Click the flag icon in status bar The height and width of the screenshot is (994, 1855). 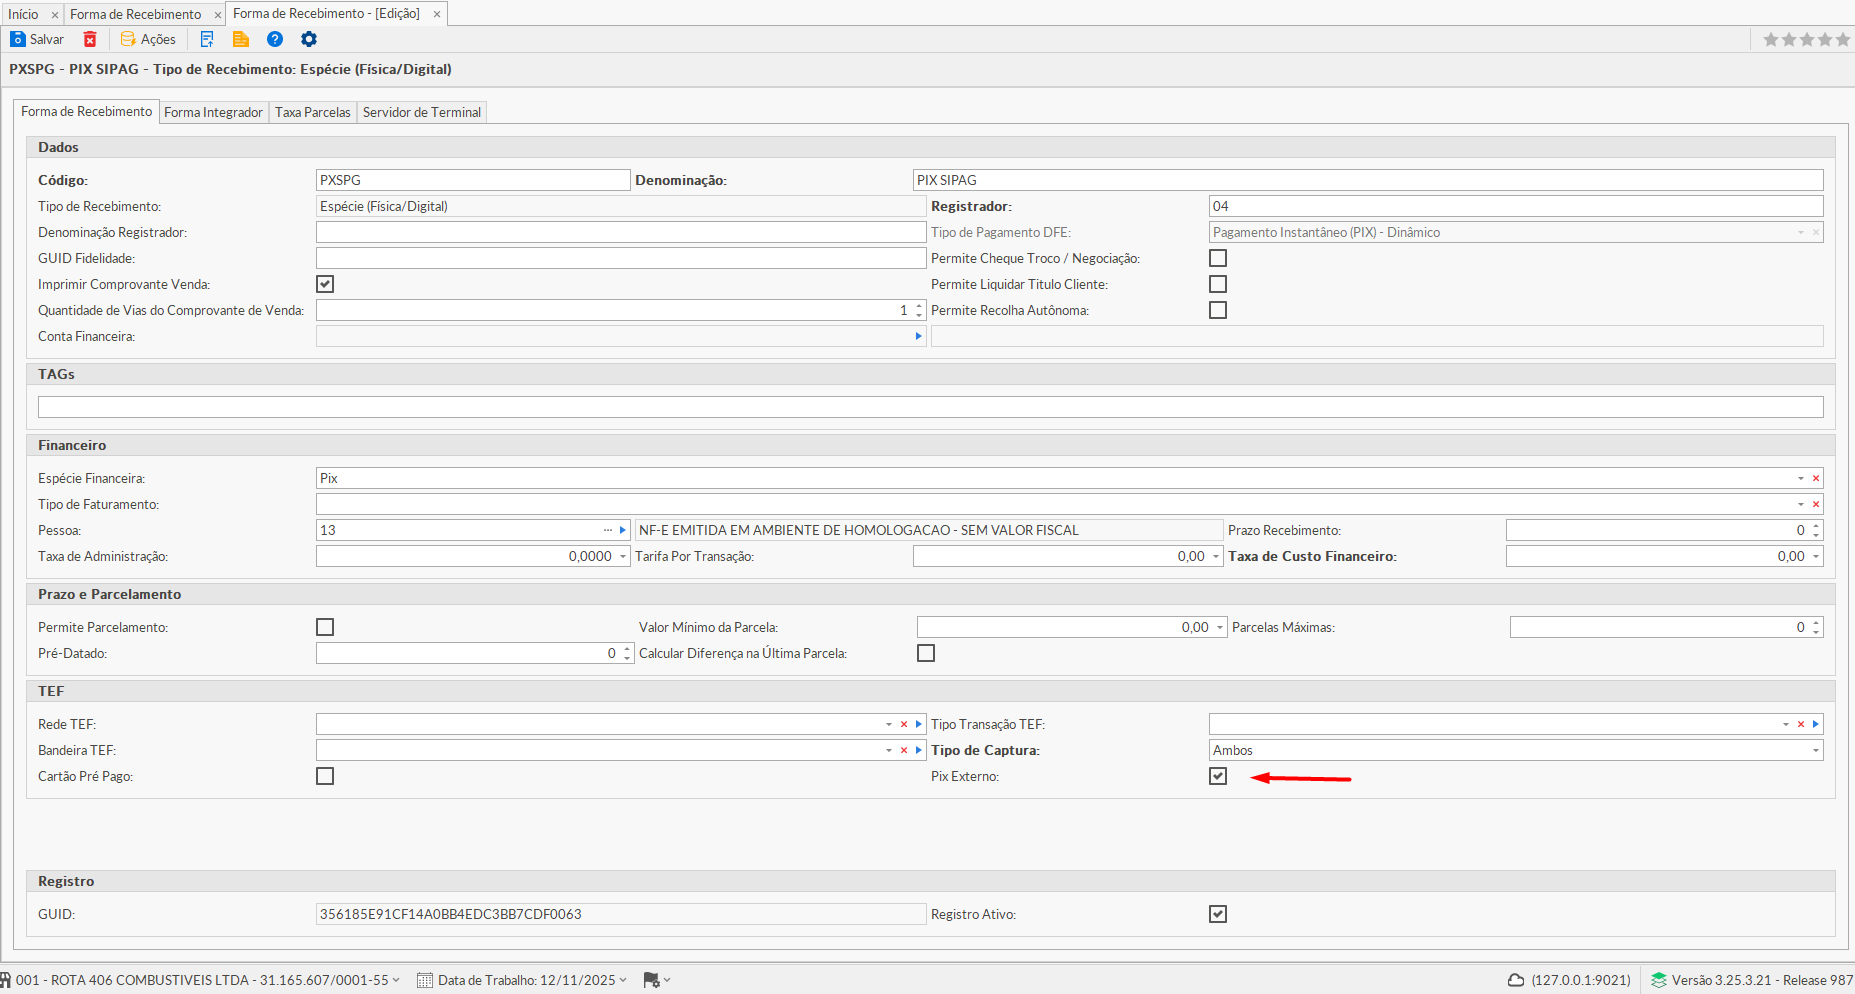652,980
